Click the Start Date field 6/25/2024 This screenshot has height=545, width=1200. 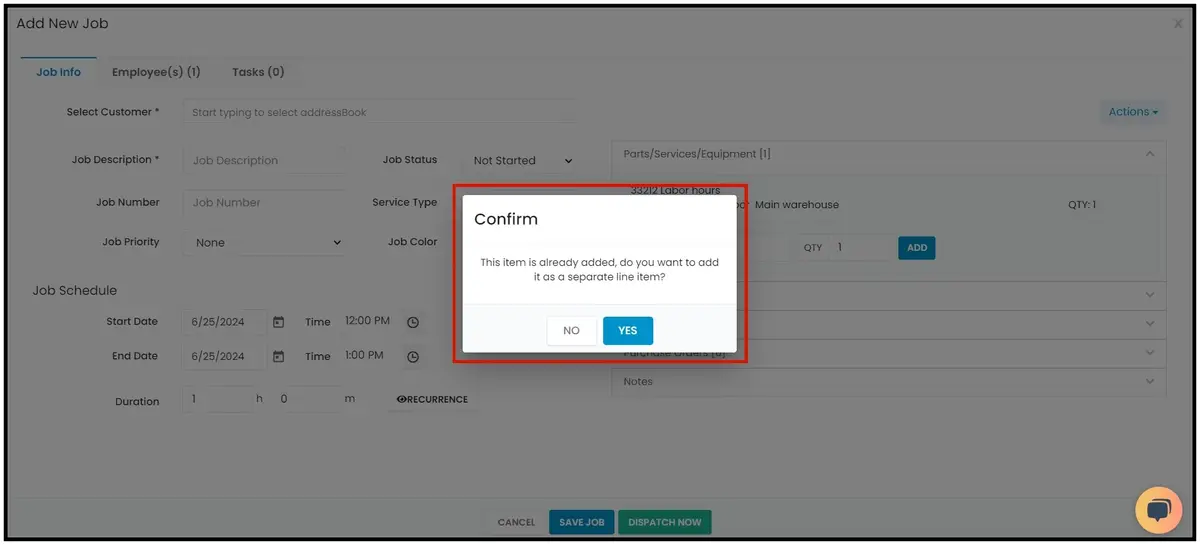click(225, 322)
